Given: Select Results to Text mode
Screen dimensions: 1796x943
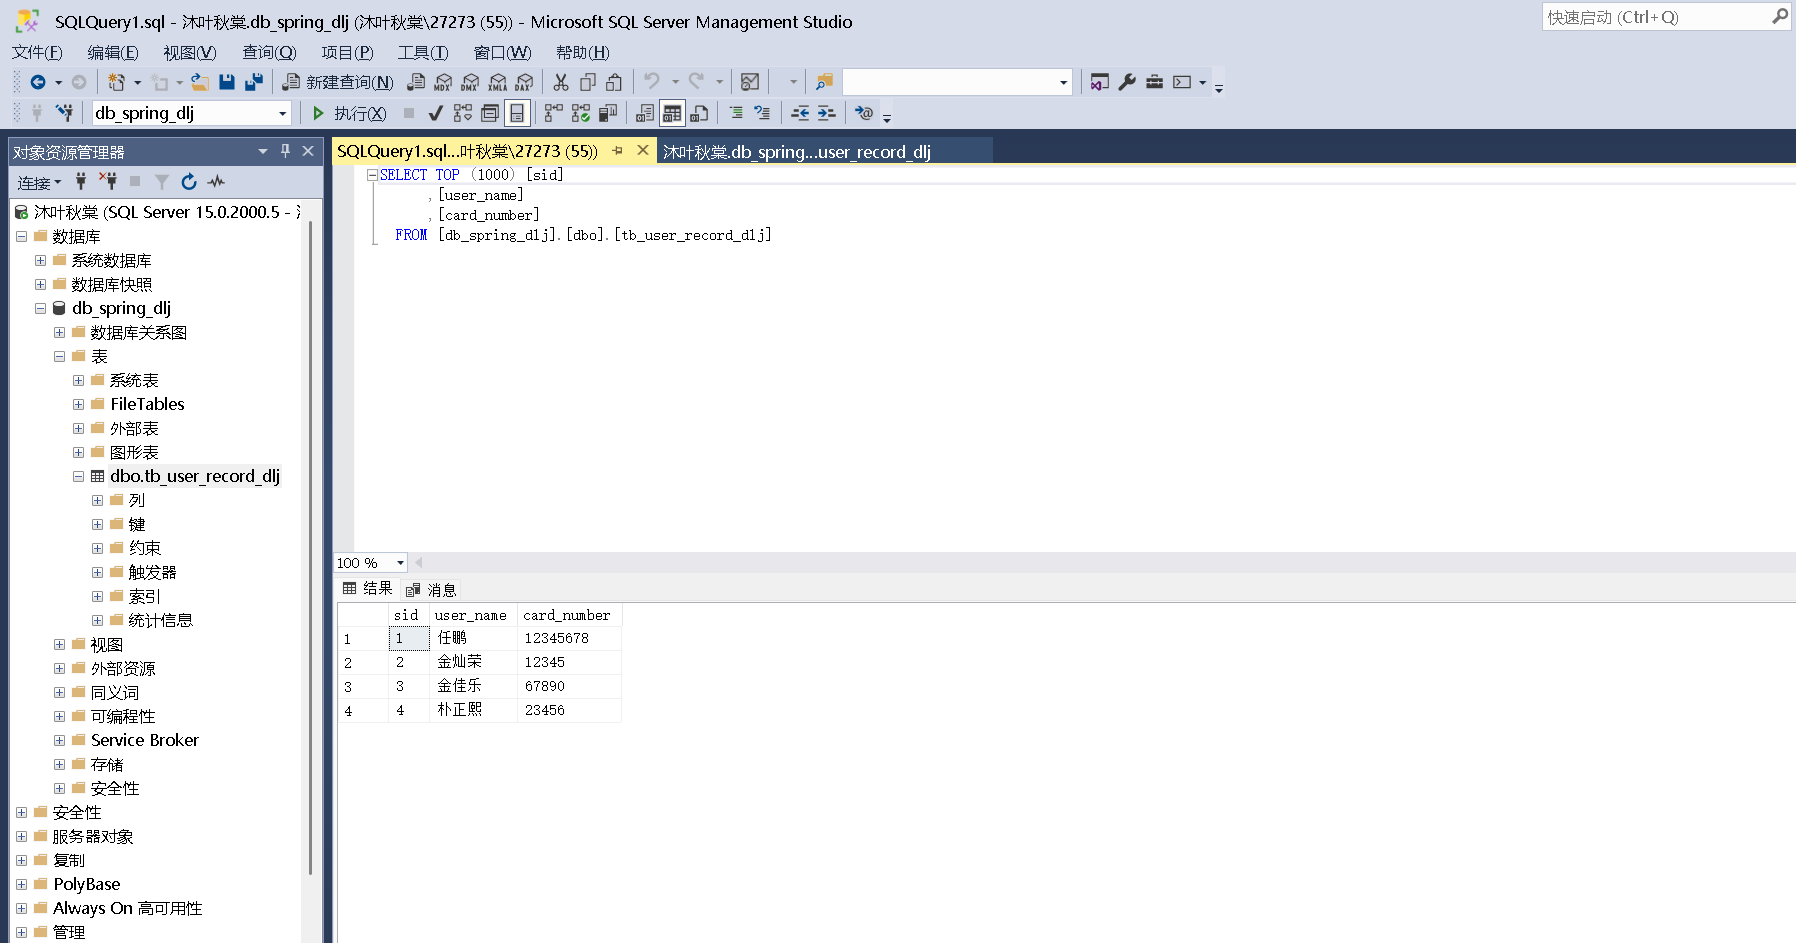Looking at the screenshot, I should click(645, 113).
